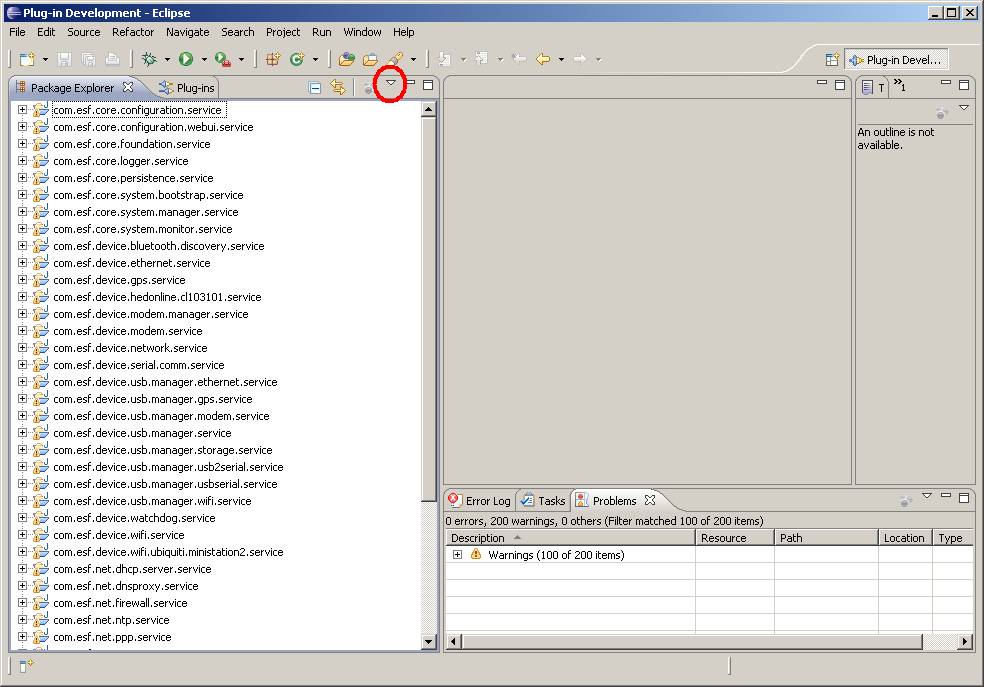Click the open folder toolbar icon

(x=371, y=60)
